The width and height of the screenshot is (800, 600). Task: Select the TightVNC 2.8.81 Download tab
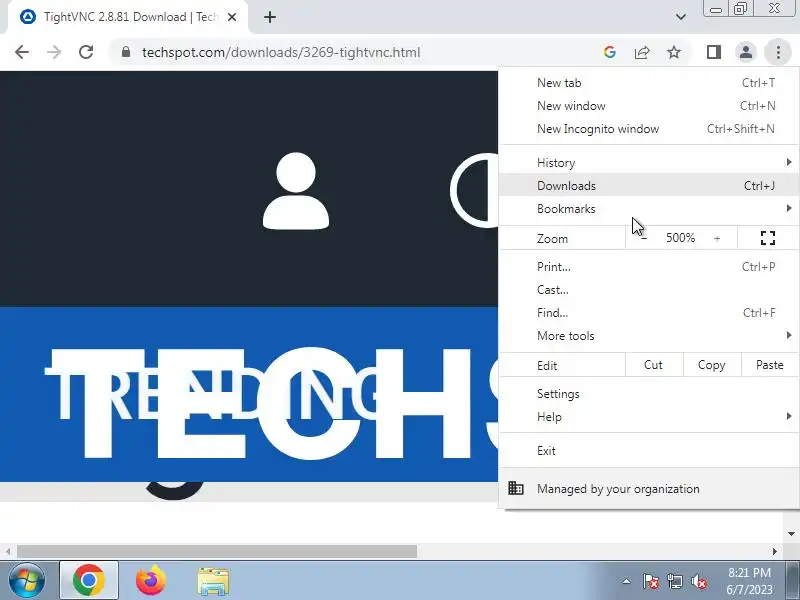coord(129,17)
